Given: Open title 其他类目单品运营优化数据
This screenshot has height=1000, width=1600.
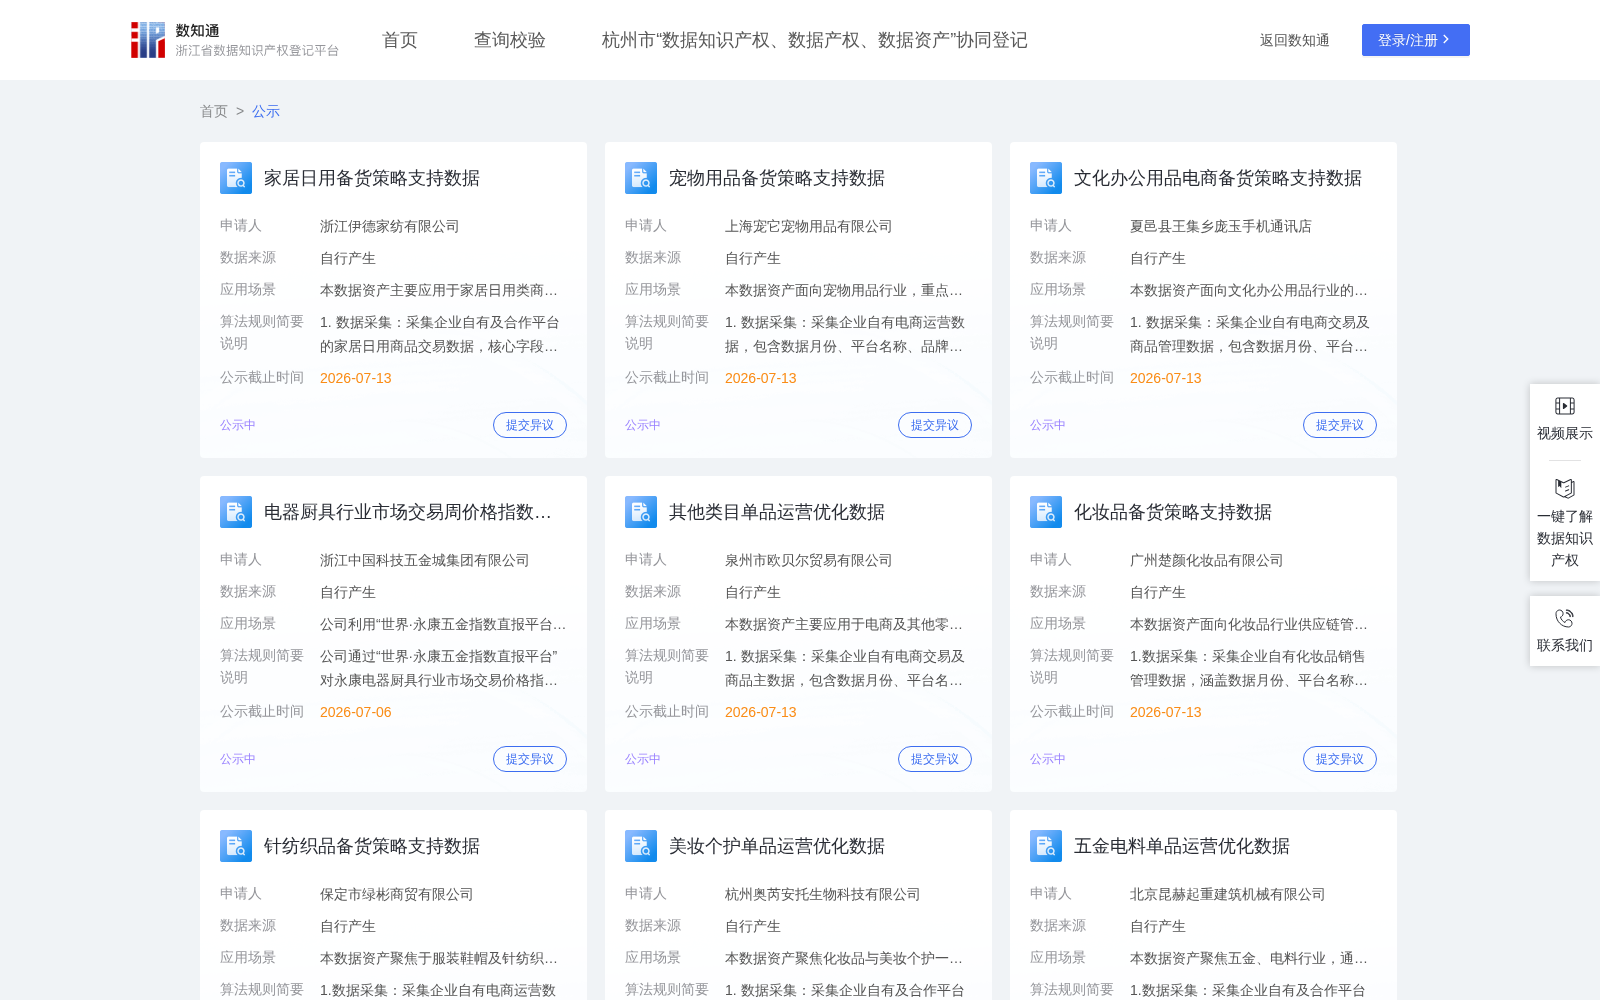Looking at the screenshot, I should [777, 512].
